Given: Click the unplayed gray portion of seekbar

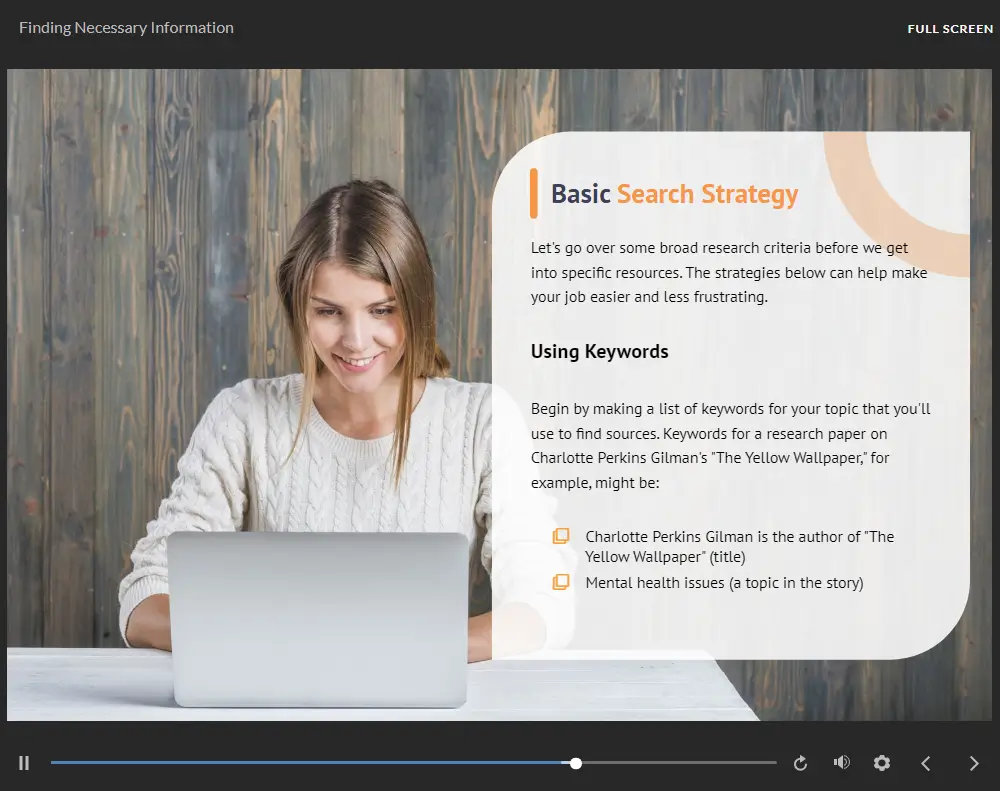Looking at the screenshot, I should [x=680, y=763].
